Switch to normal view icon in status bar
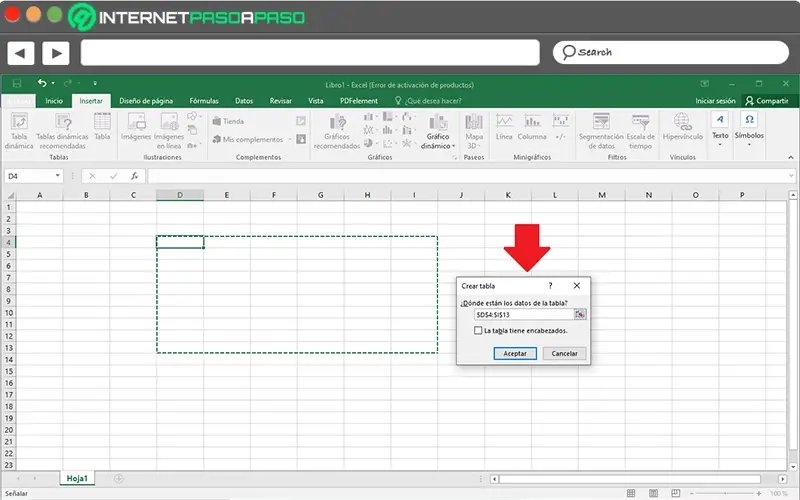This screenshot has width=800, height=500. tap(631, 493)
